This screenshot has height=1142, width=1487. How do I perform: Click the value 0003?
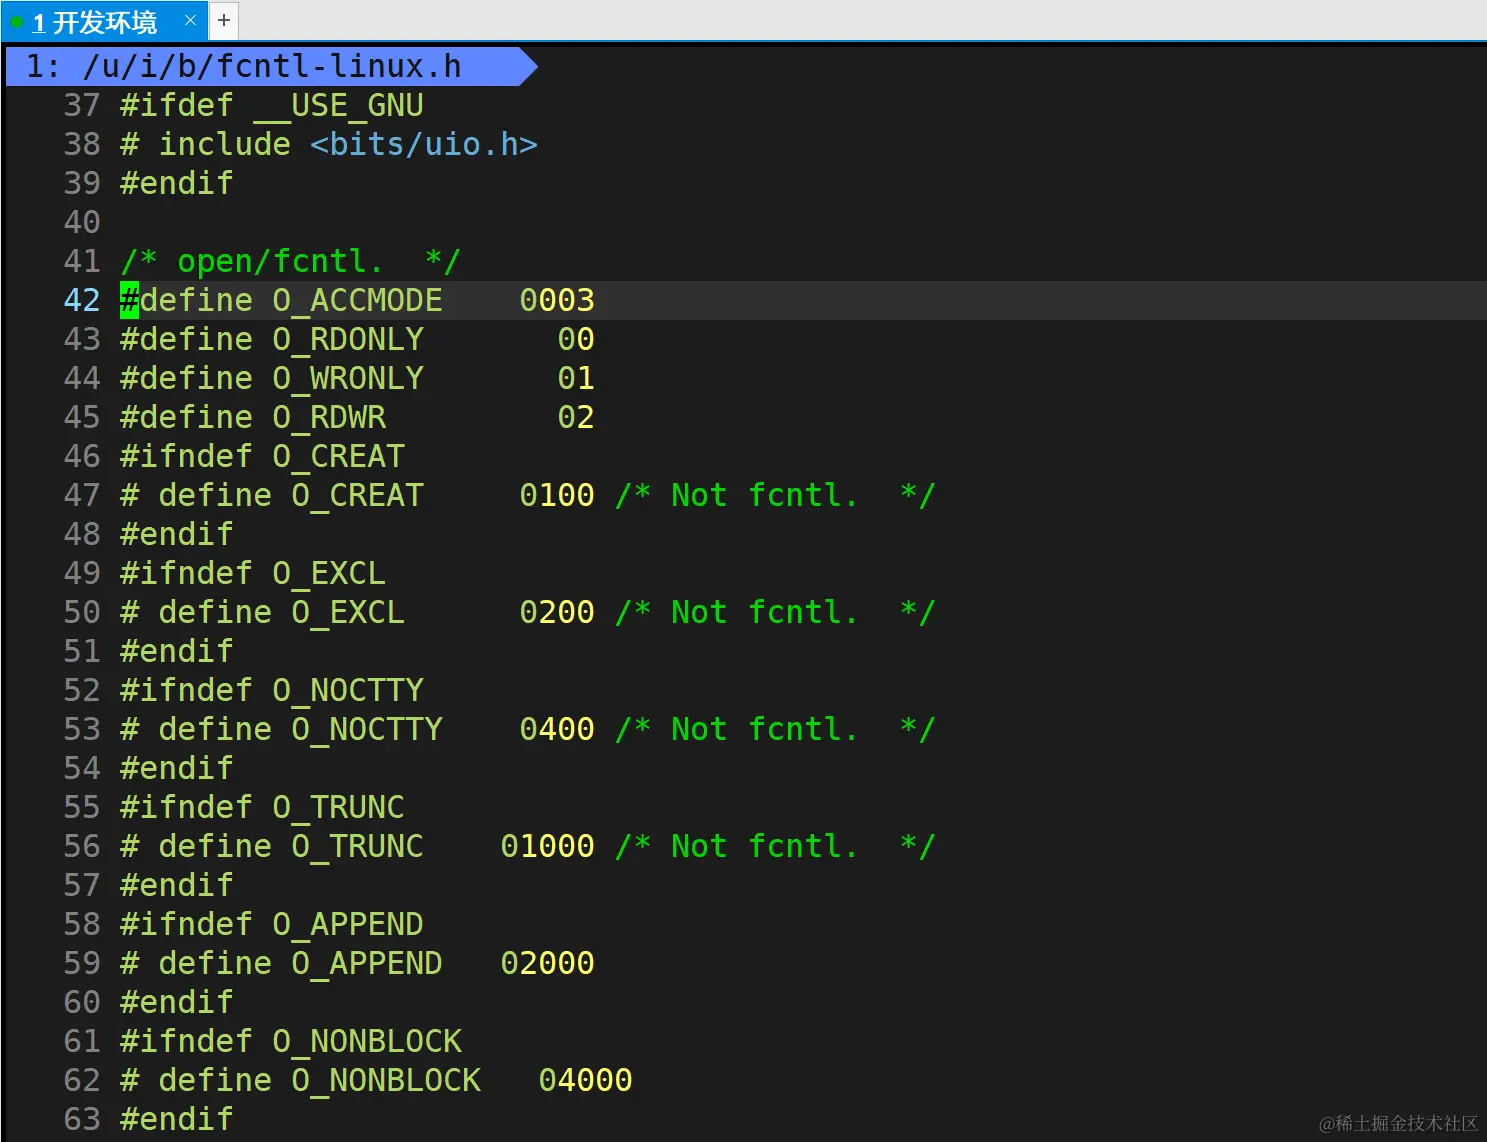coord(557,300)
